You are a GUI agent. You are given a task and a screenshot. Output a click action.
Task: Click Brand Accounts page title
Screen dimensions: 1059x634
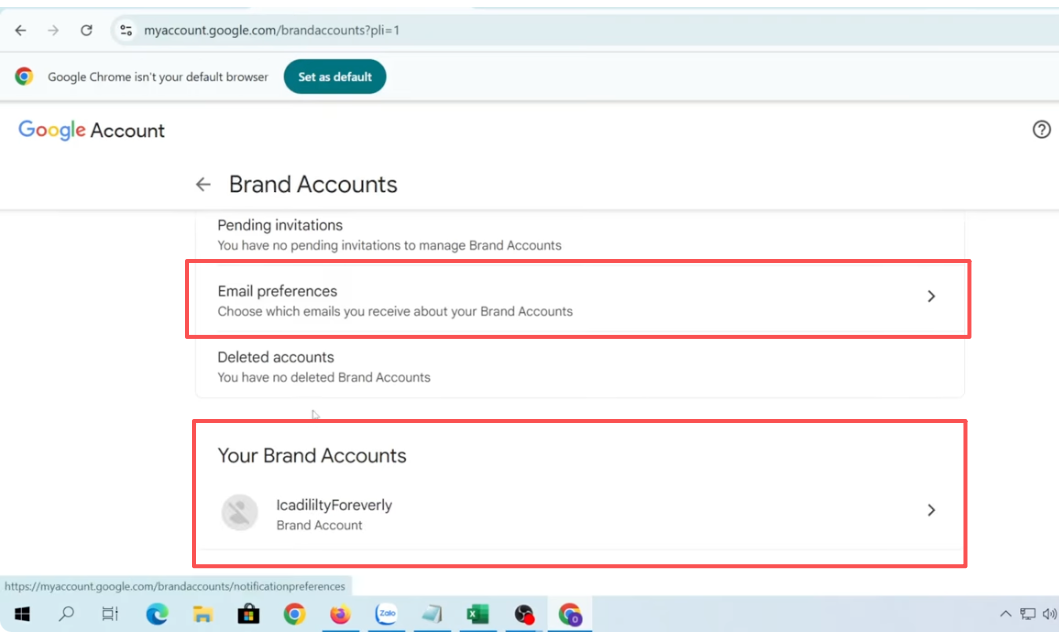tap(313, 184)
